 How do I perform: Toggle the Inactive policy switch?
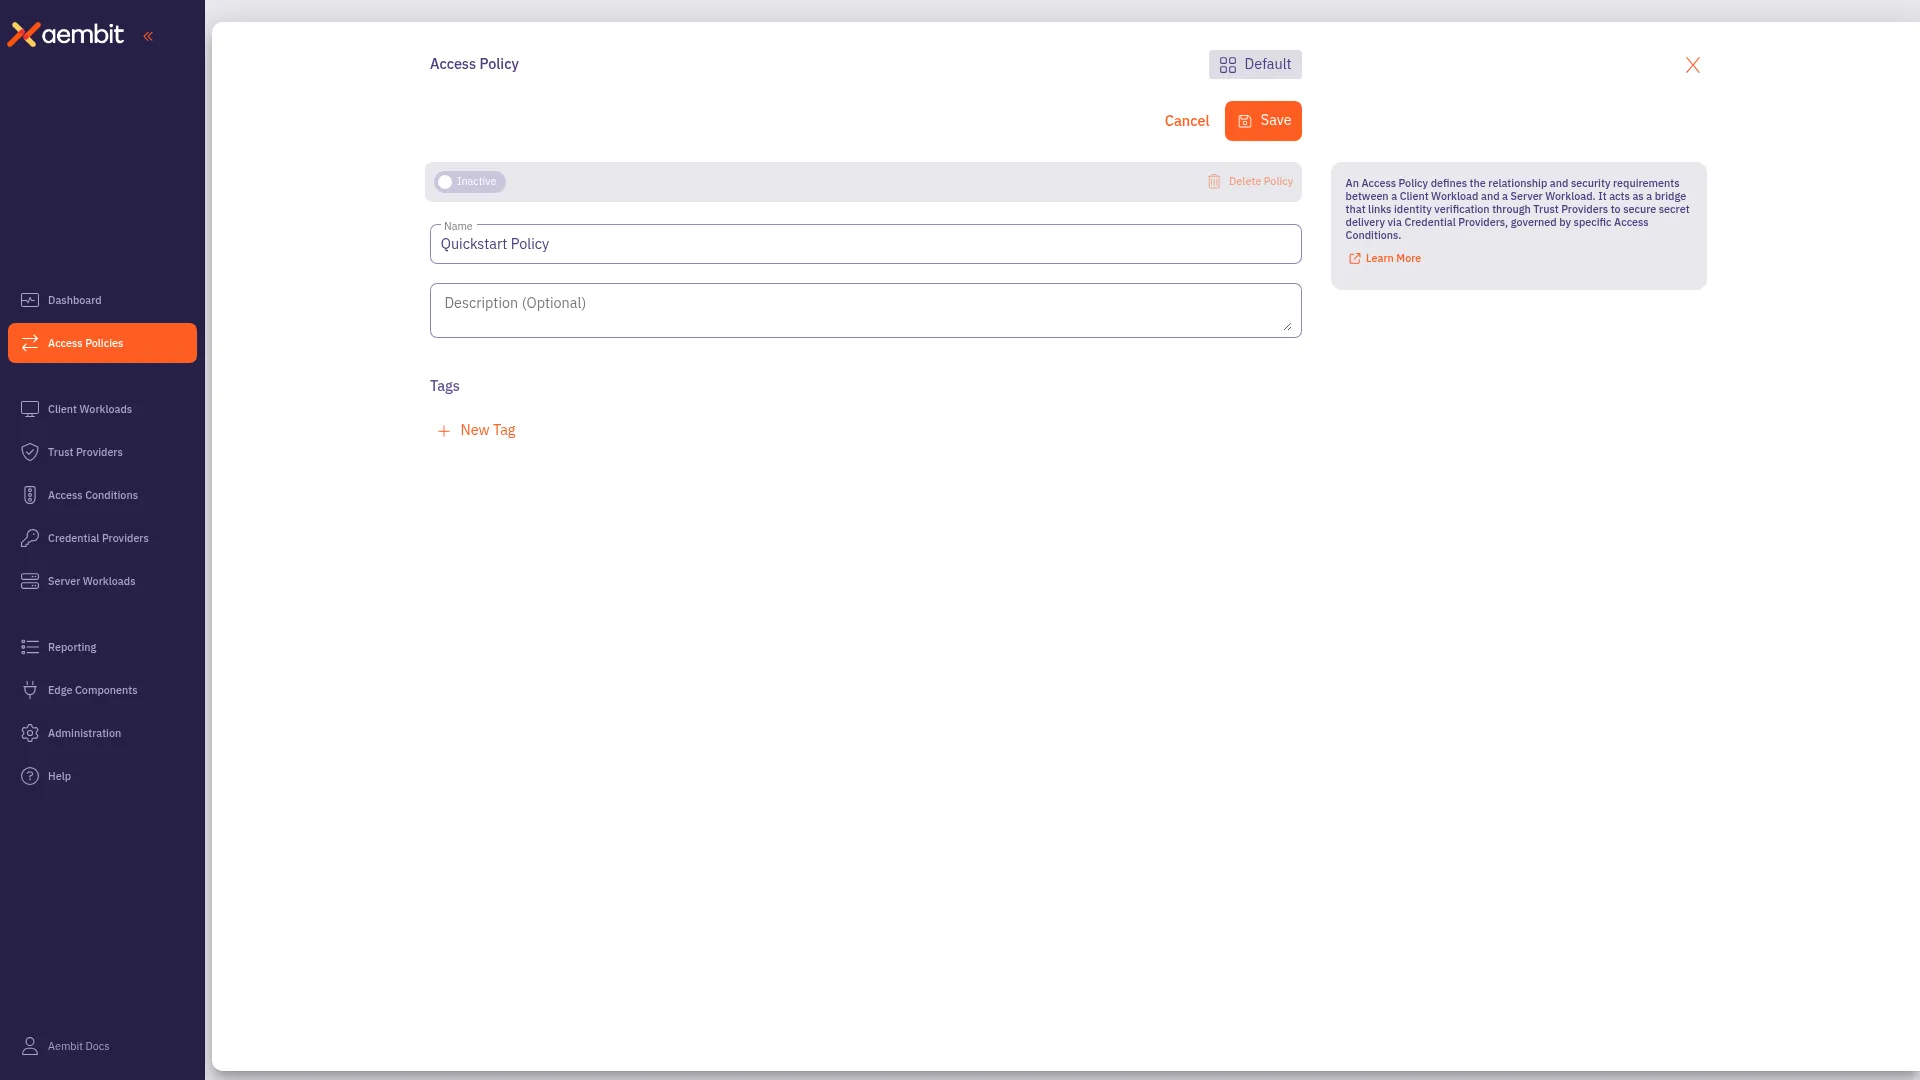pos(470,182)
